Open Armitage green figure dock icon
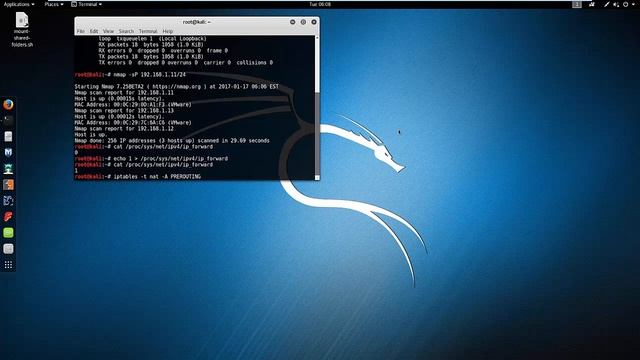The width and height of the screenshot is (640, 360). point(8,168)
